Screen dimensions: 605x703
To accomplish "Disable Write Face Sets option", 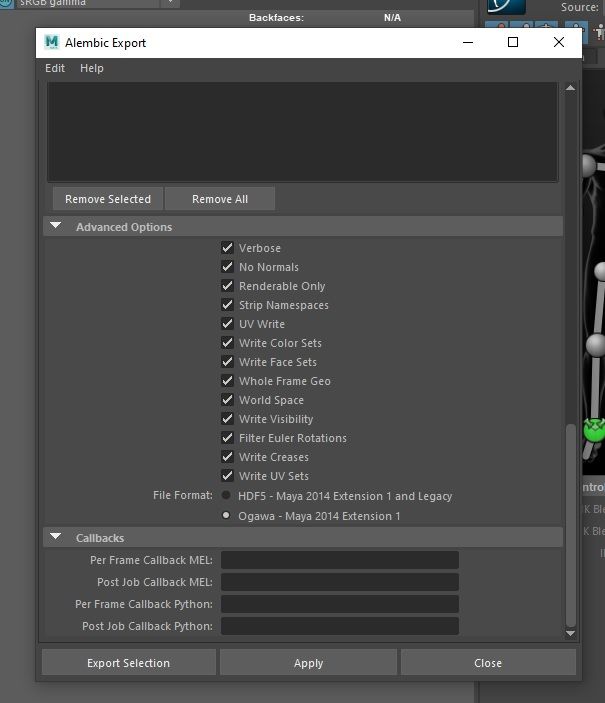I will tap(227, 362).
